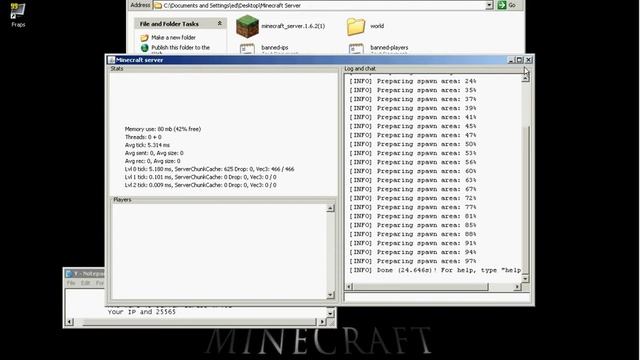Click the 'Lvl 2 tick' stats line
Viewport: 640px width, 360px height.
coord(200,185)
